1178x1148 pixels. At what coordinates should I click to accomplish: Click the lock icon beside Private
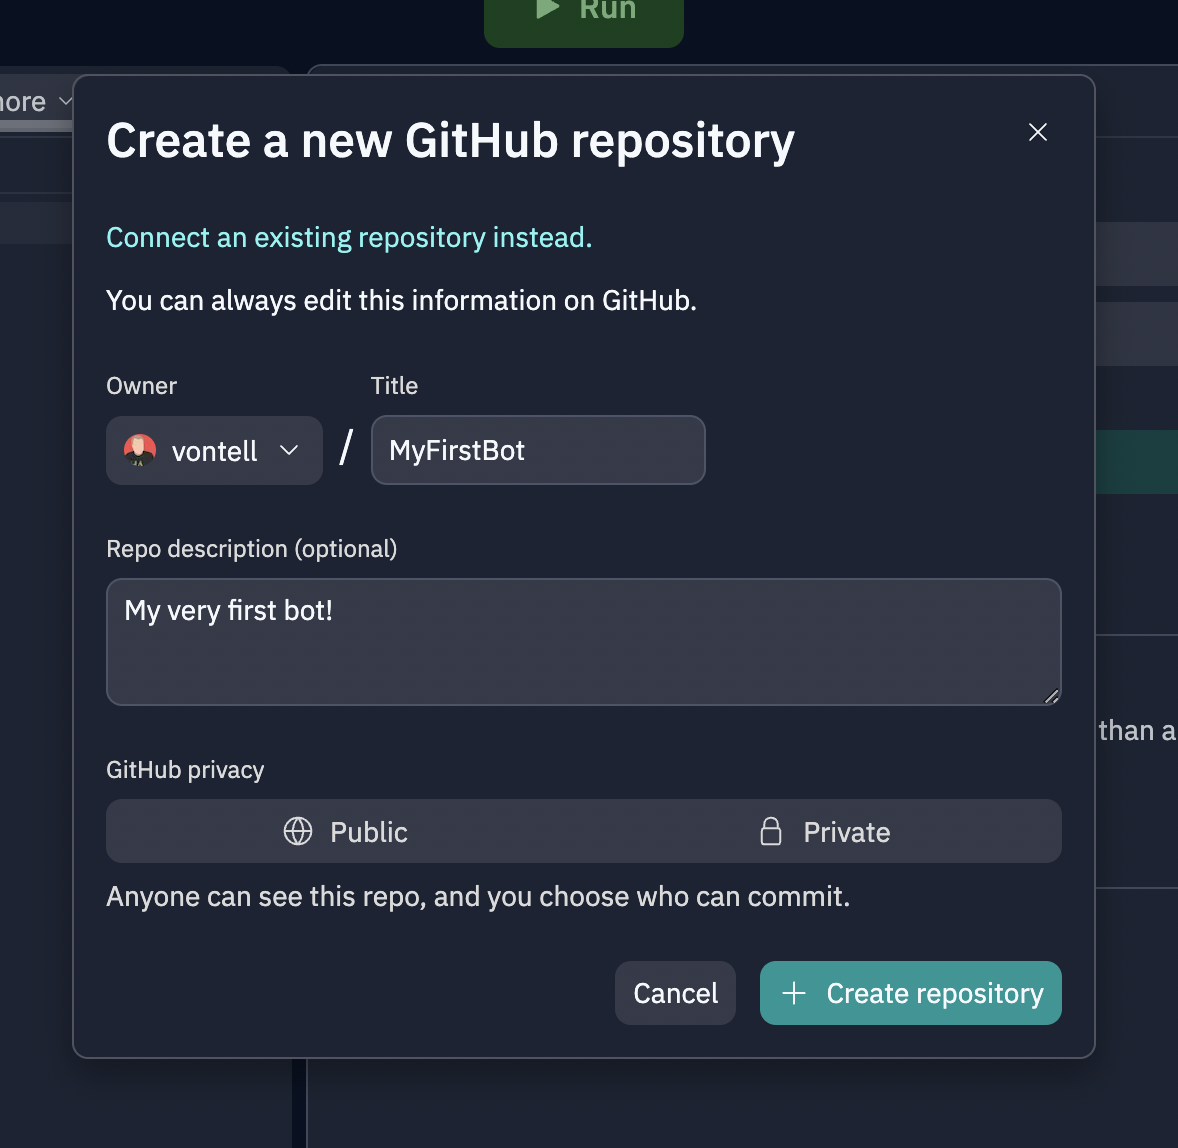(x=771, y=832)
